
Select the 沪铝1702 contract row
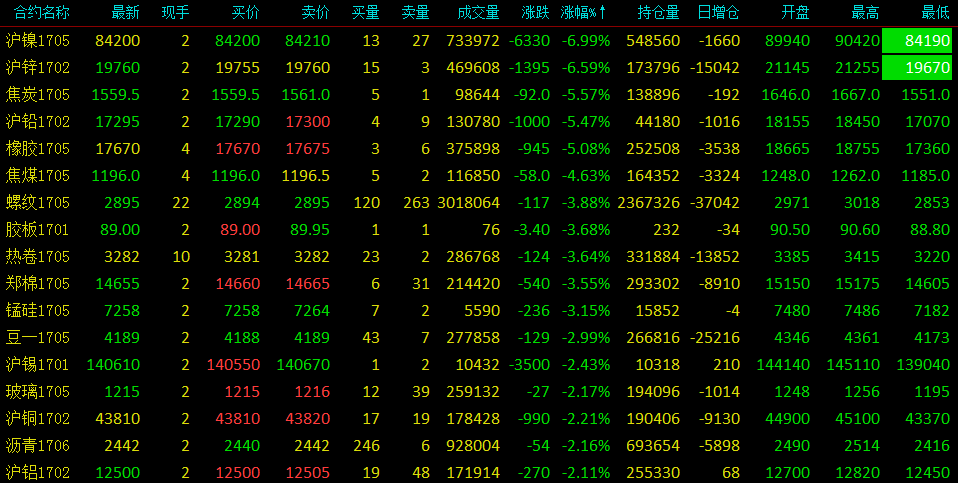pos(479,471)
